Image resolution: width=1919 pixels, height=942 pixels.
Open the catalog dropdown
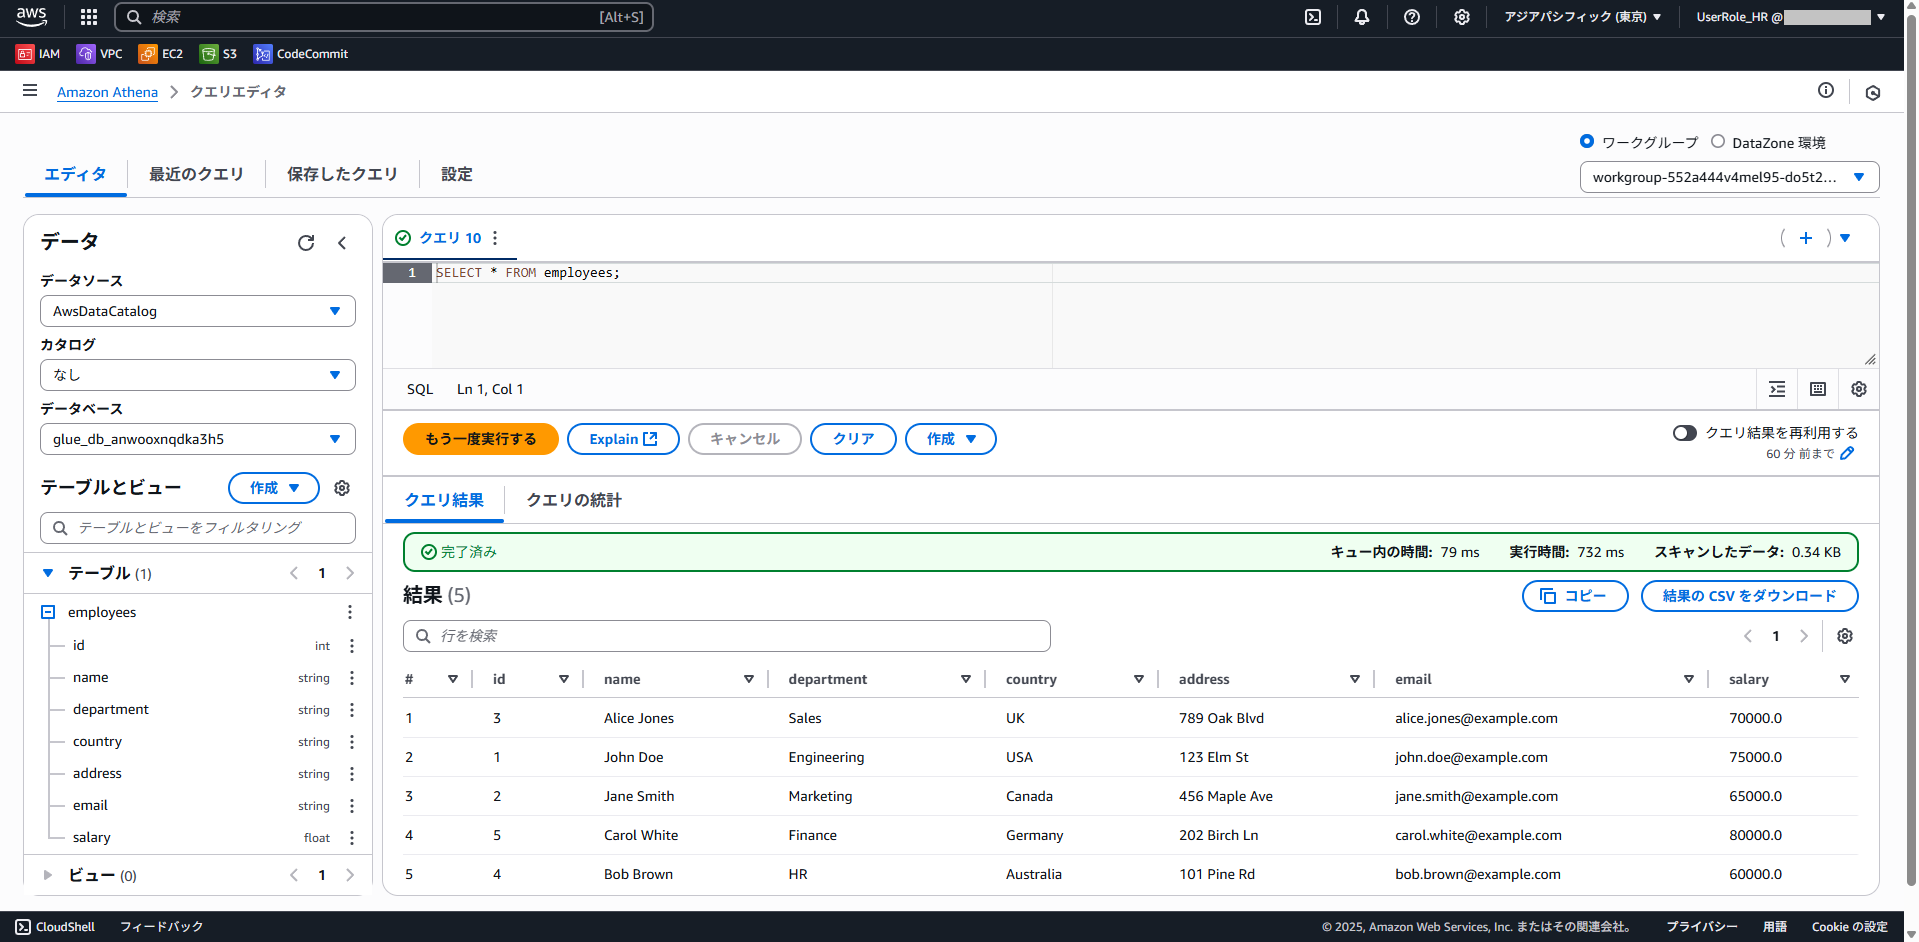coord(198,375)
